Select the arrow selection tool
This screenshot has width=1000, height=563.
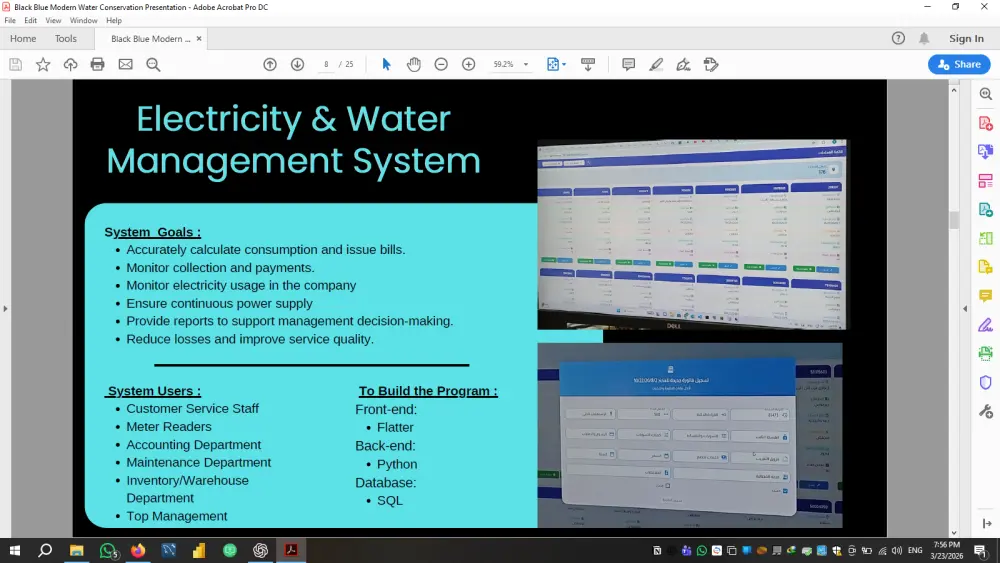[386, 64]
